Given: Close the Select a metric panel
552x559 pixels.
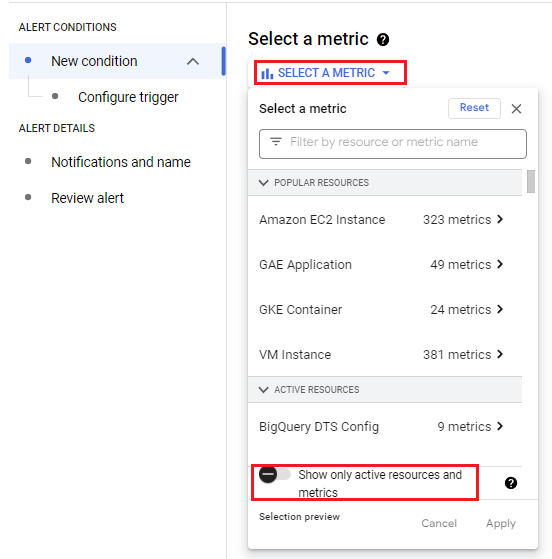Looking at the screenshot, I should tap(516, 109).
